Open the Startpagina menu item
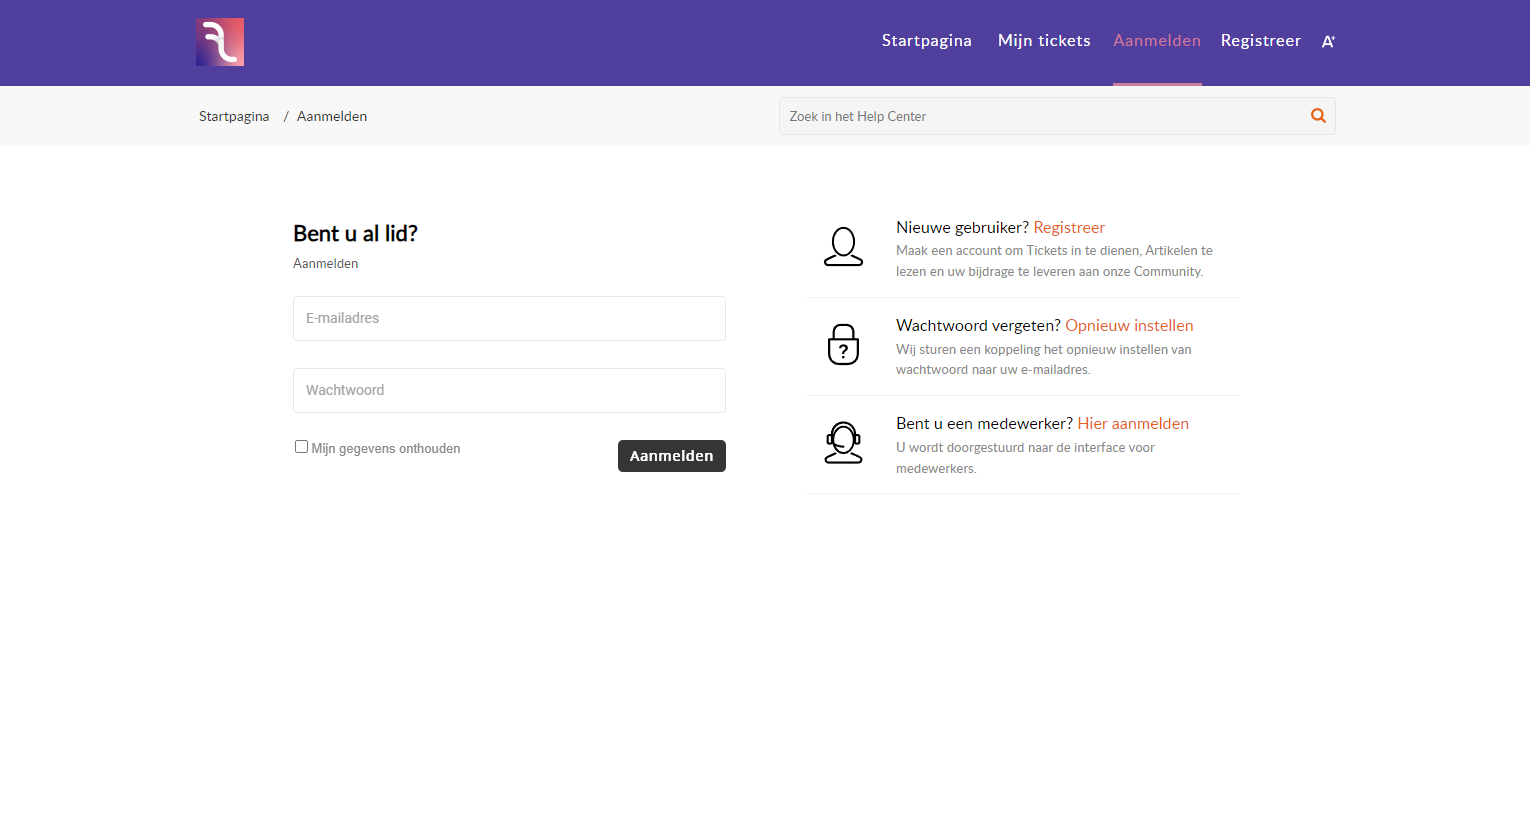This screenshot has width=1530, height=813. 926,41
